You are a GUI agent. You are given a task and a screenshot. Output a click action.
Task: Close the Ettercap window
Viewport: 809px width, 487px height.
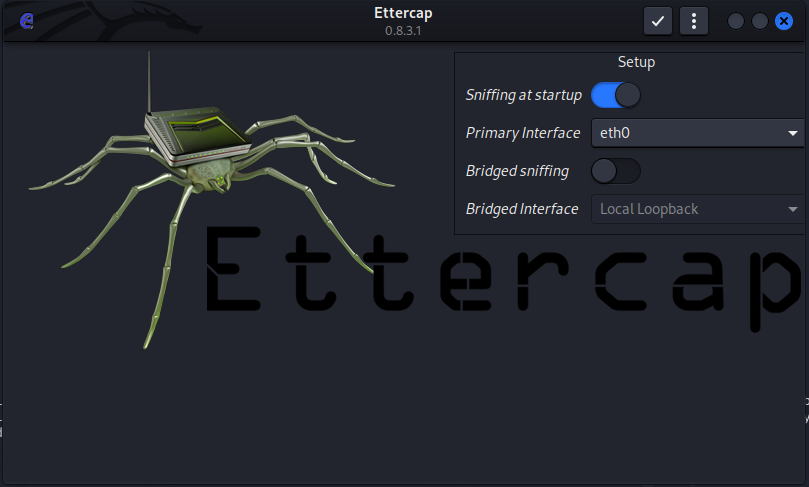pos(784,21)
